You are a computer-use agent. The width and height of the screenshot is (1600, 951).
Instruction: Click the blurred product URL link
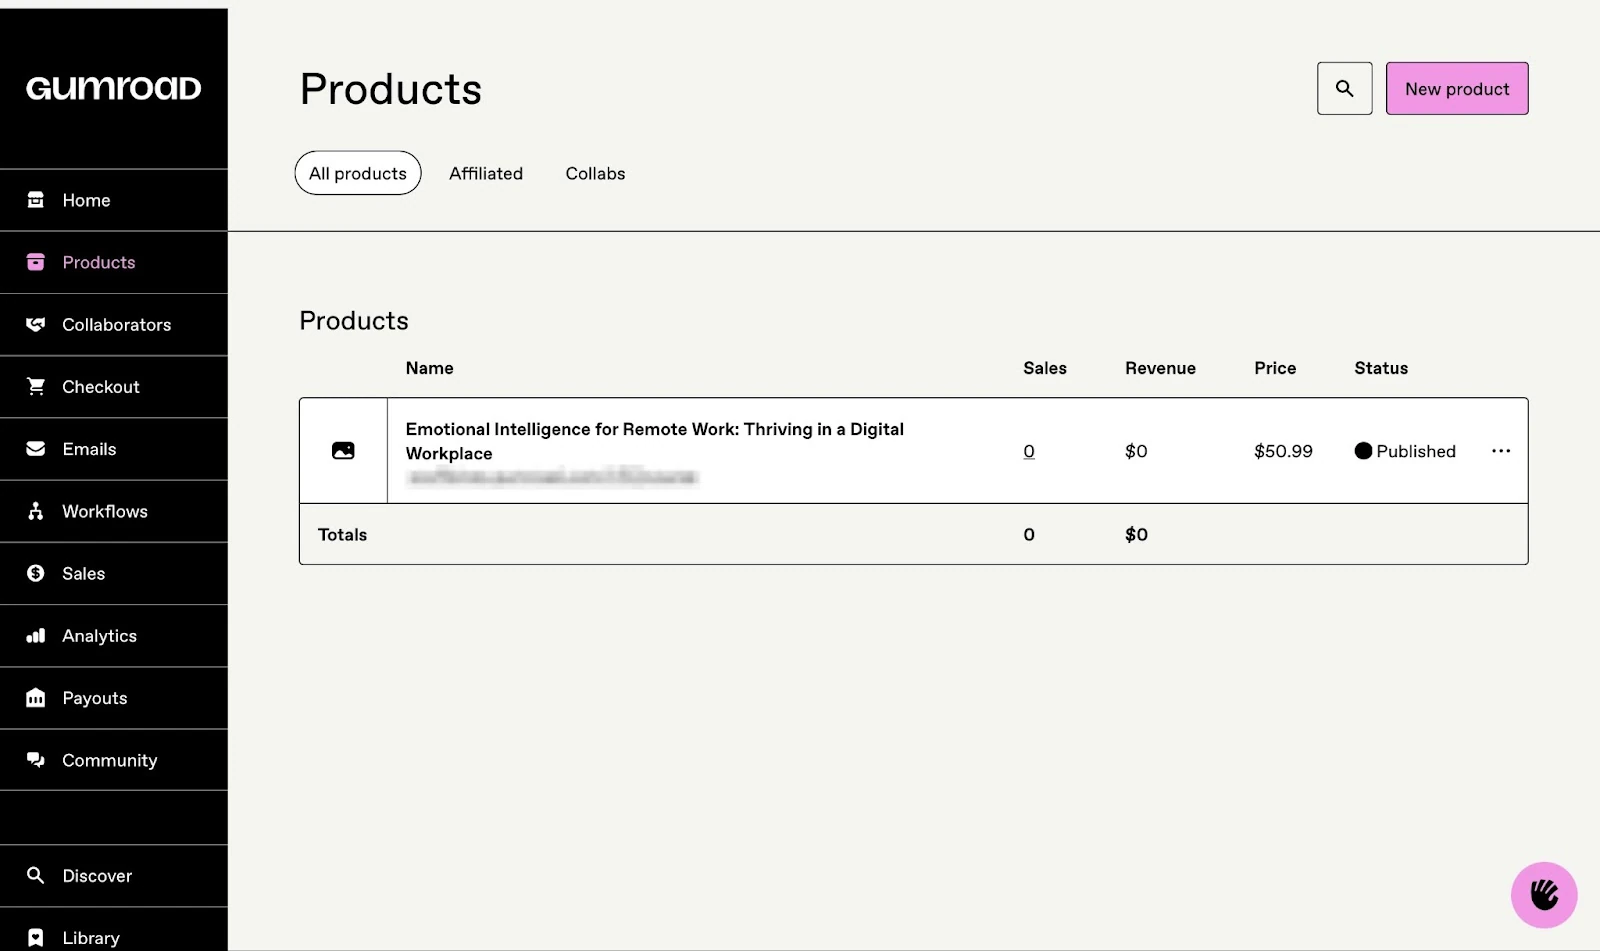pos(553,477)
